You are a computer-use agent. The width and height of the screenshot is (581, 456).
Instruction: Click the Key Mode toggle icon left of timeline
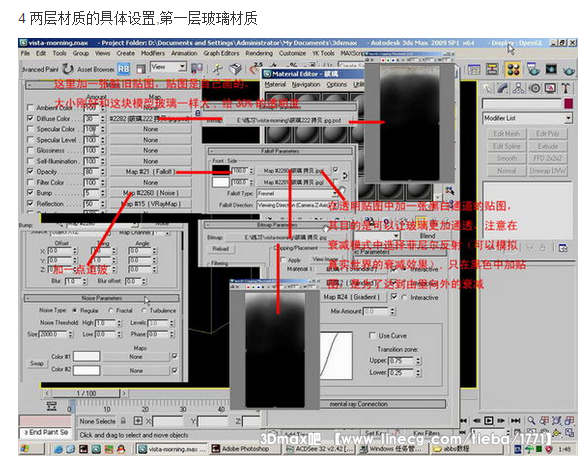click(x=52, y=406)
